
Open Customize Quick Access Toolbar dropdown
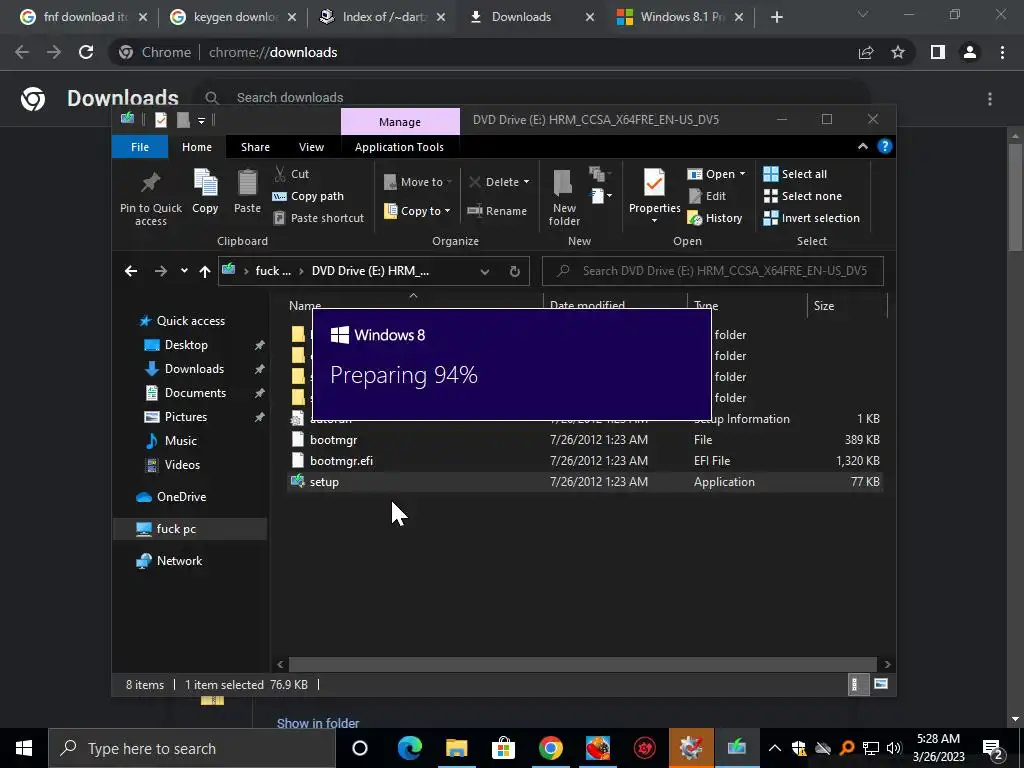[x=202, y=120]
